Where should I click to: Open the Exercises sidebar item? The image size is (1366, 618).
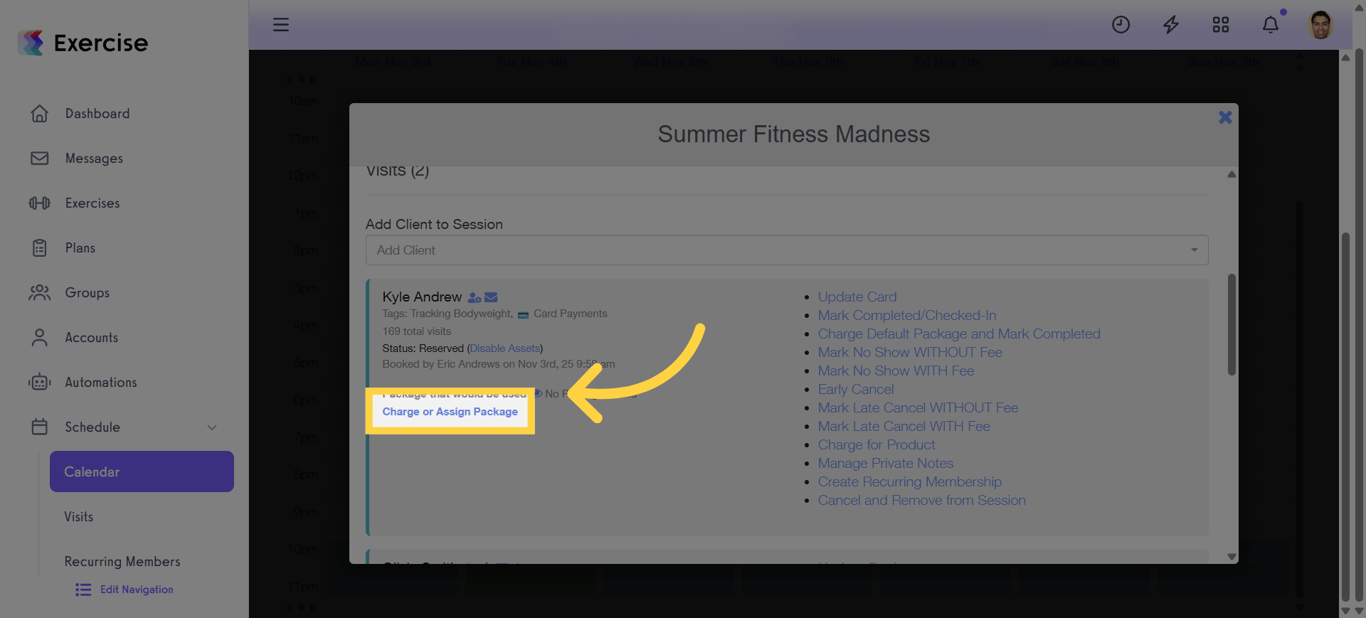(92, 203)
